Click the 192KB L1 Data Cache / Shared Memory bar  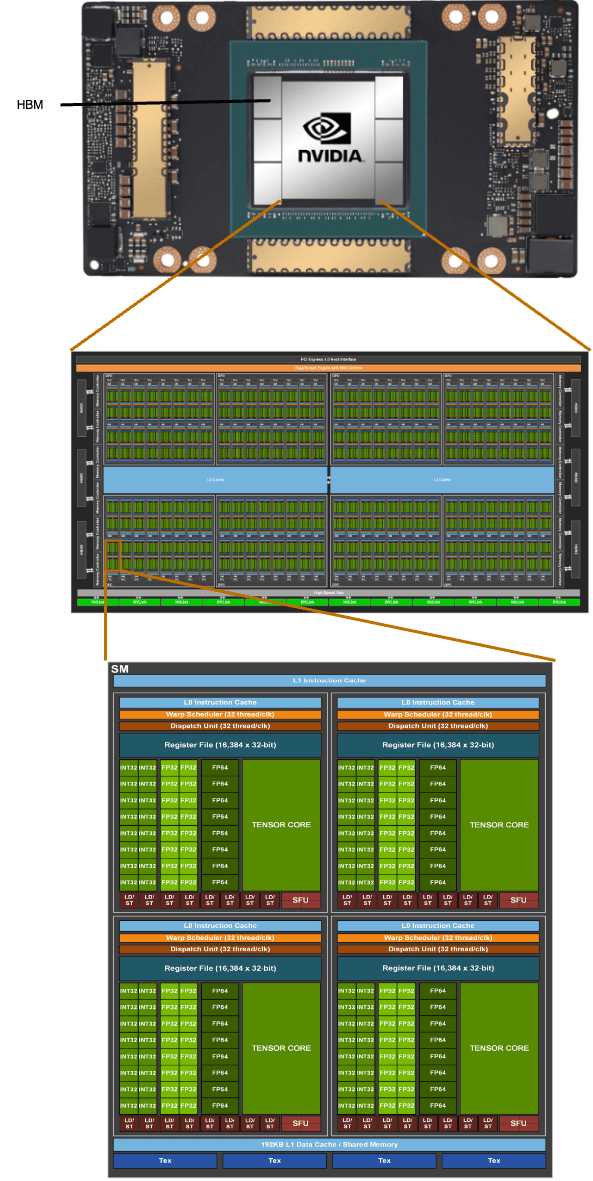click(329, 1144)
